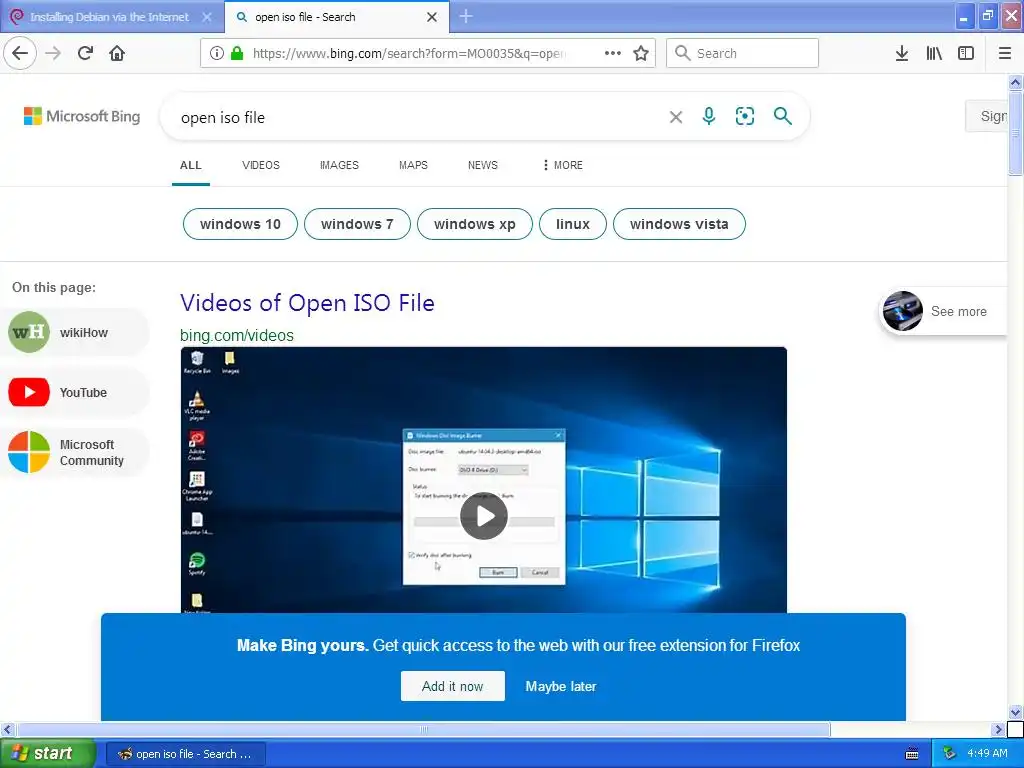
Task: Go back using the browser back arrow
Action: click(20, 53)
